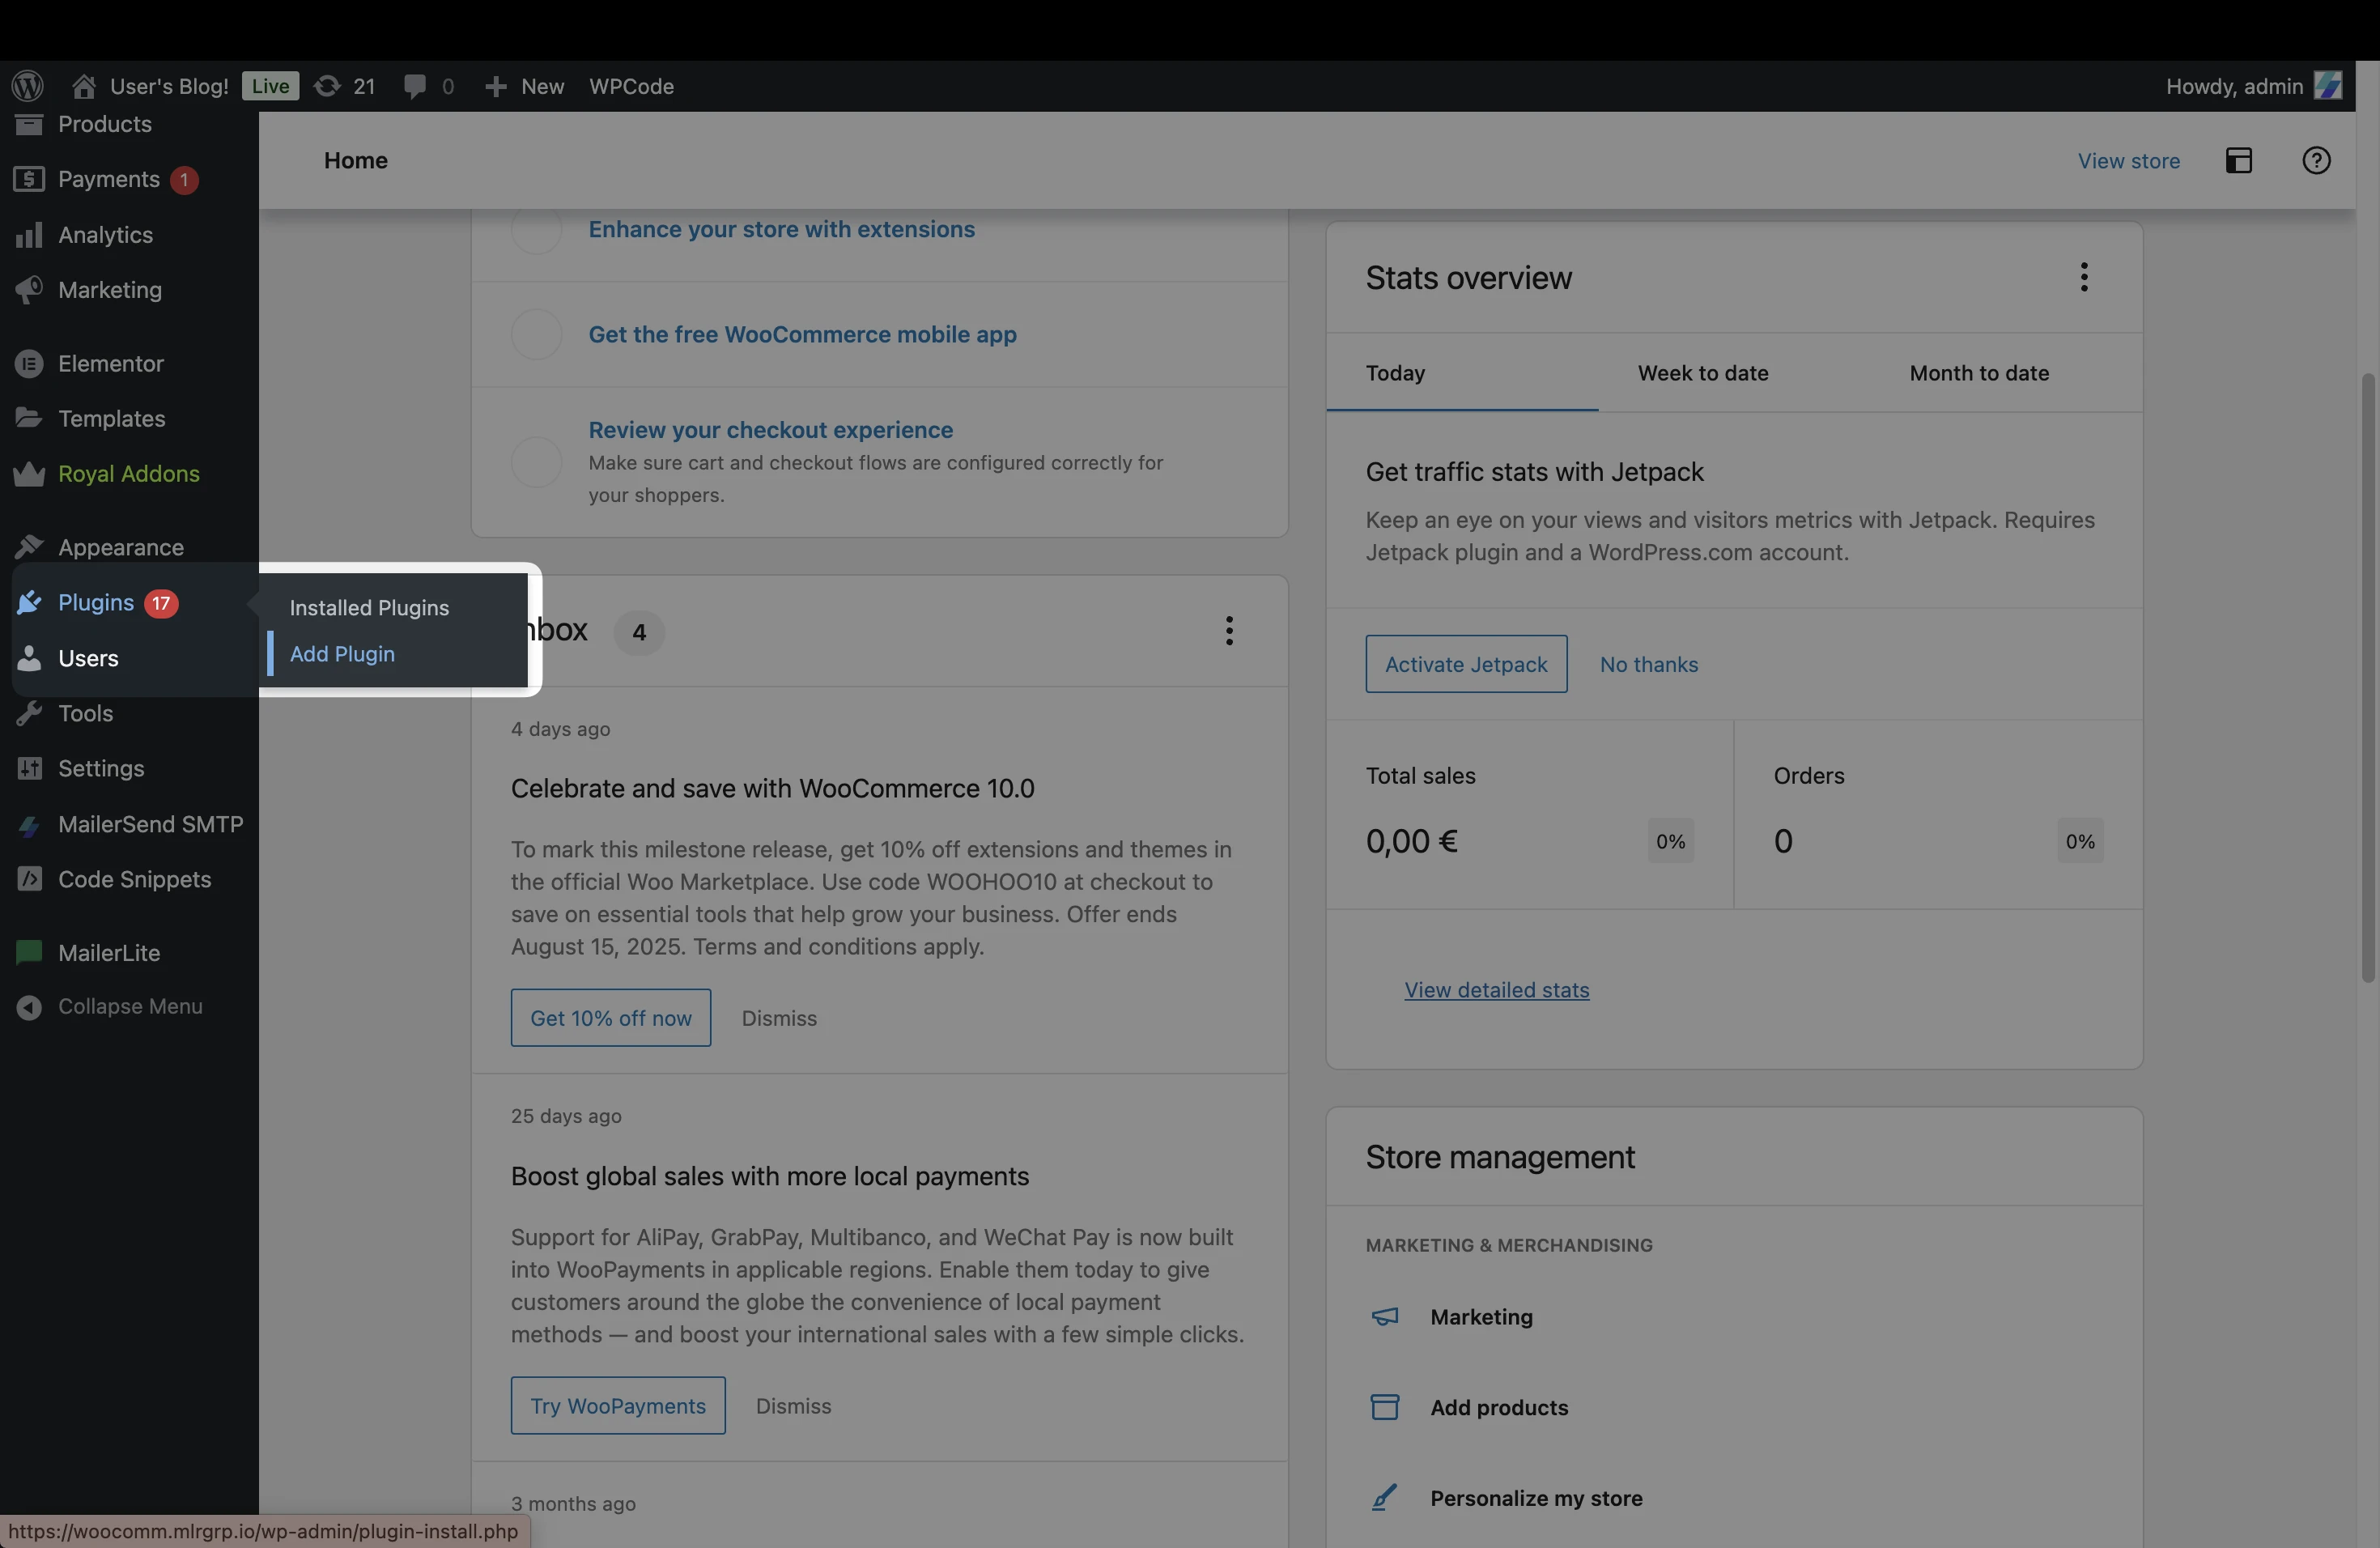2380x1548 pixels.
Task: Click the Add products label in Store management
Action: (1499, 1407)
